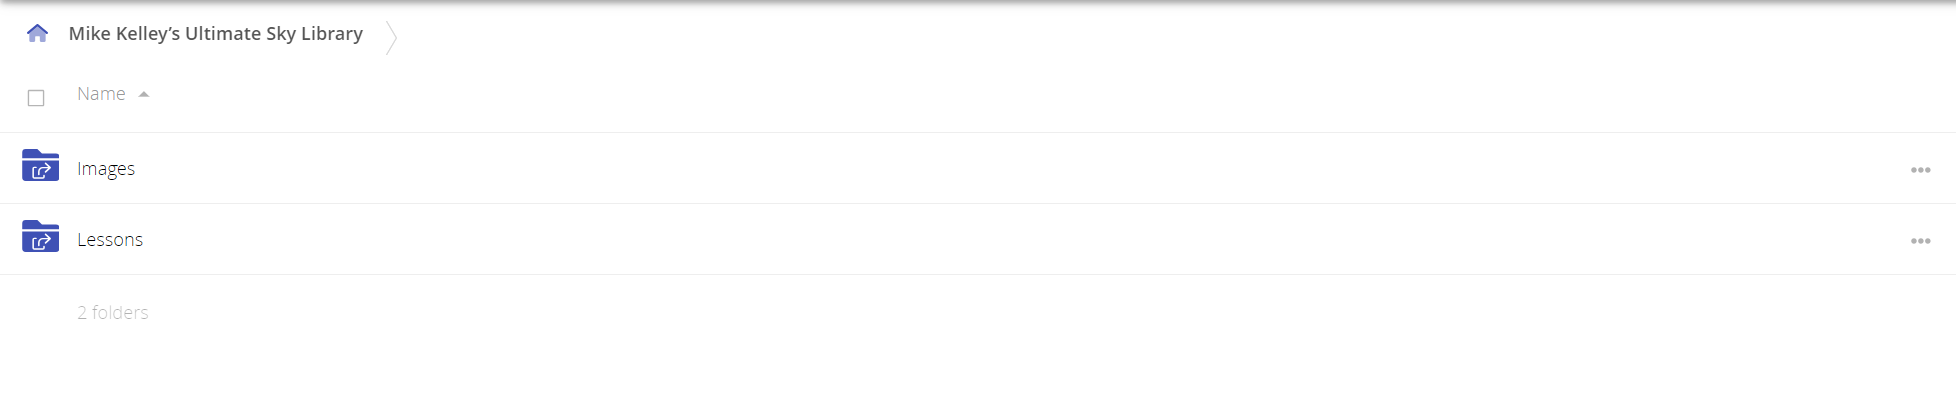Screen dimensions: 1956x401
Task: Open the Lessons folder by its name
Action: click(110, 240)
